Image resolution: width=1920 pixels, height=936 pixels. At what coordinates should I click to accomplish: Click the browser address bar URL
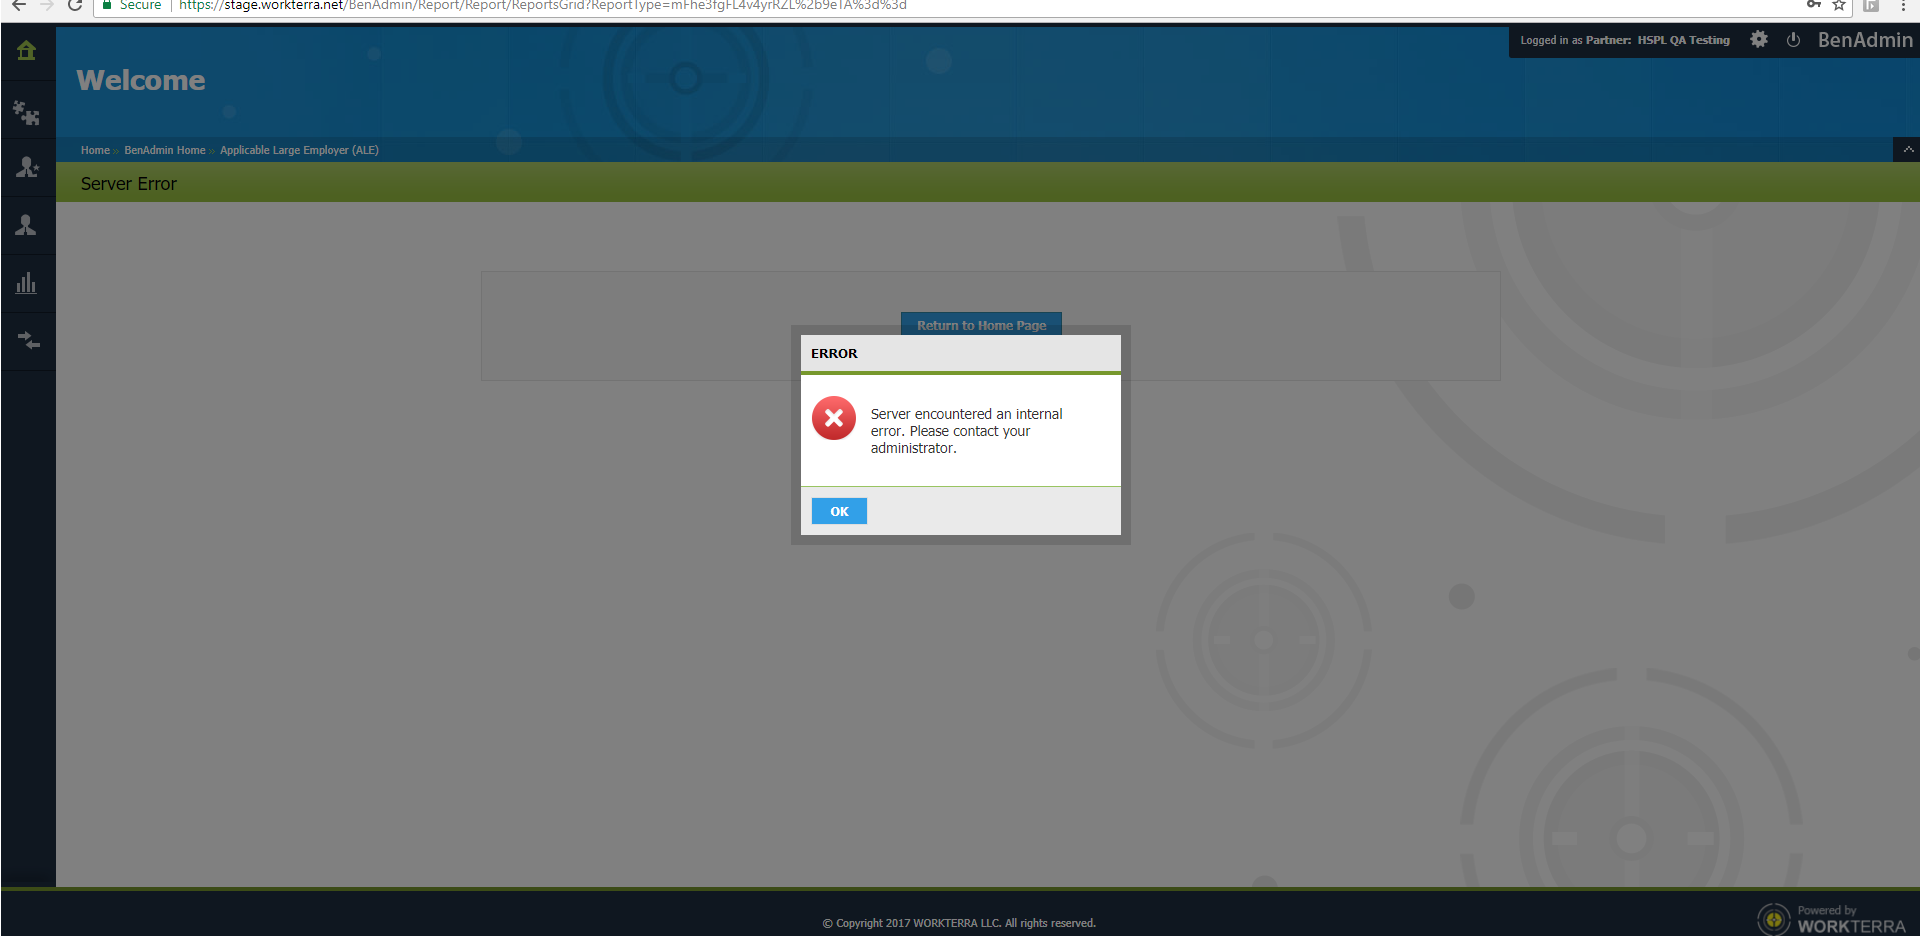pos(542,5)
